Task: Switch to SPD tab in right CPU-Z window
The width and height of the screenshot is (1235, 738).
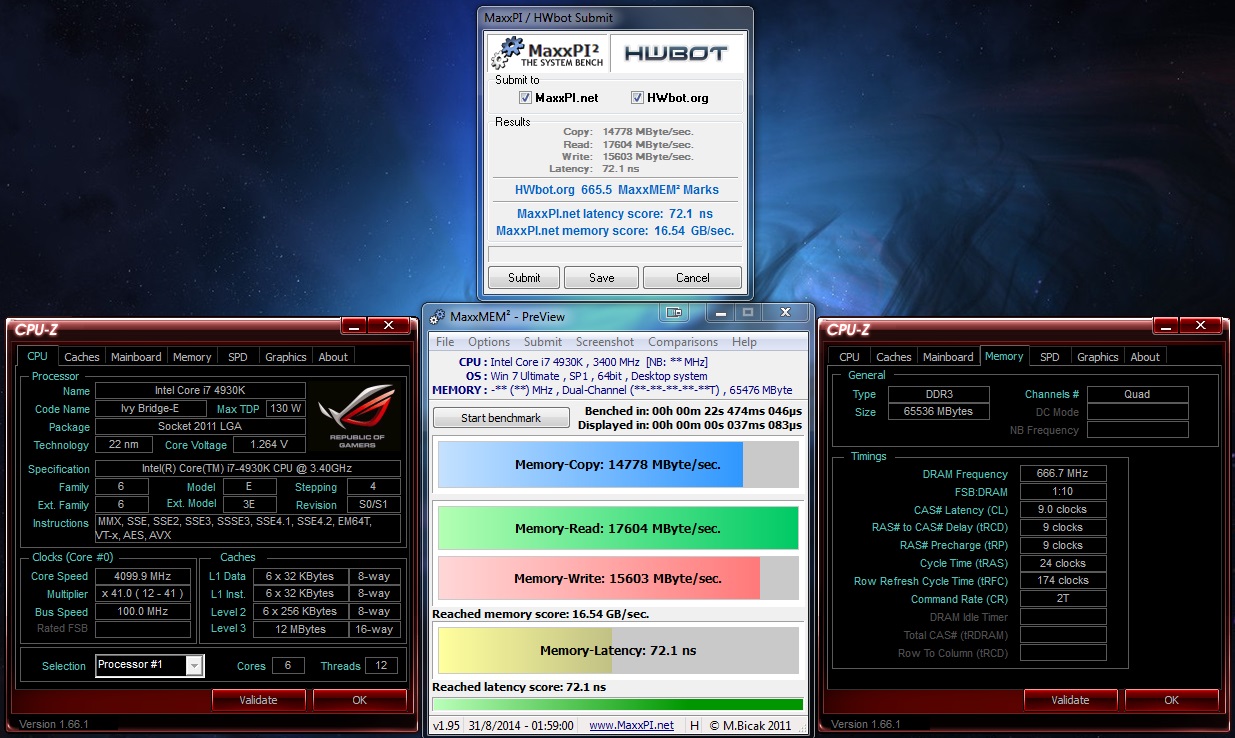Action: [x=1050, y=357]
